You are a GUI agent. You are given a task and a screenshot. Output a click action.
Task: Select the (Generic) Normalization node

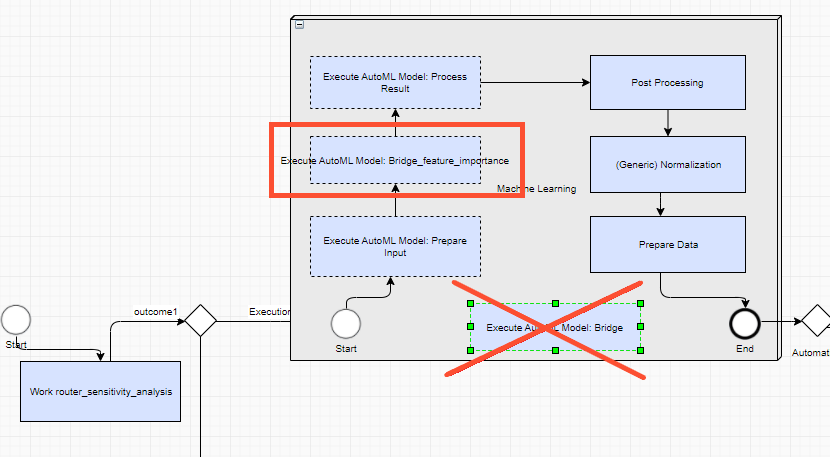(668, 165)
